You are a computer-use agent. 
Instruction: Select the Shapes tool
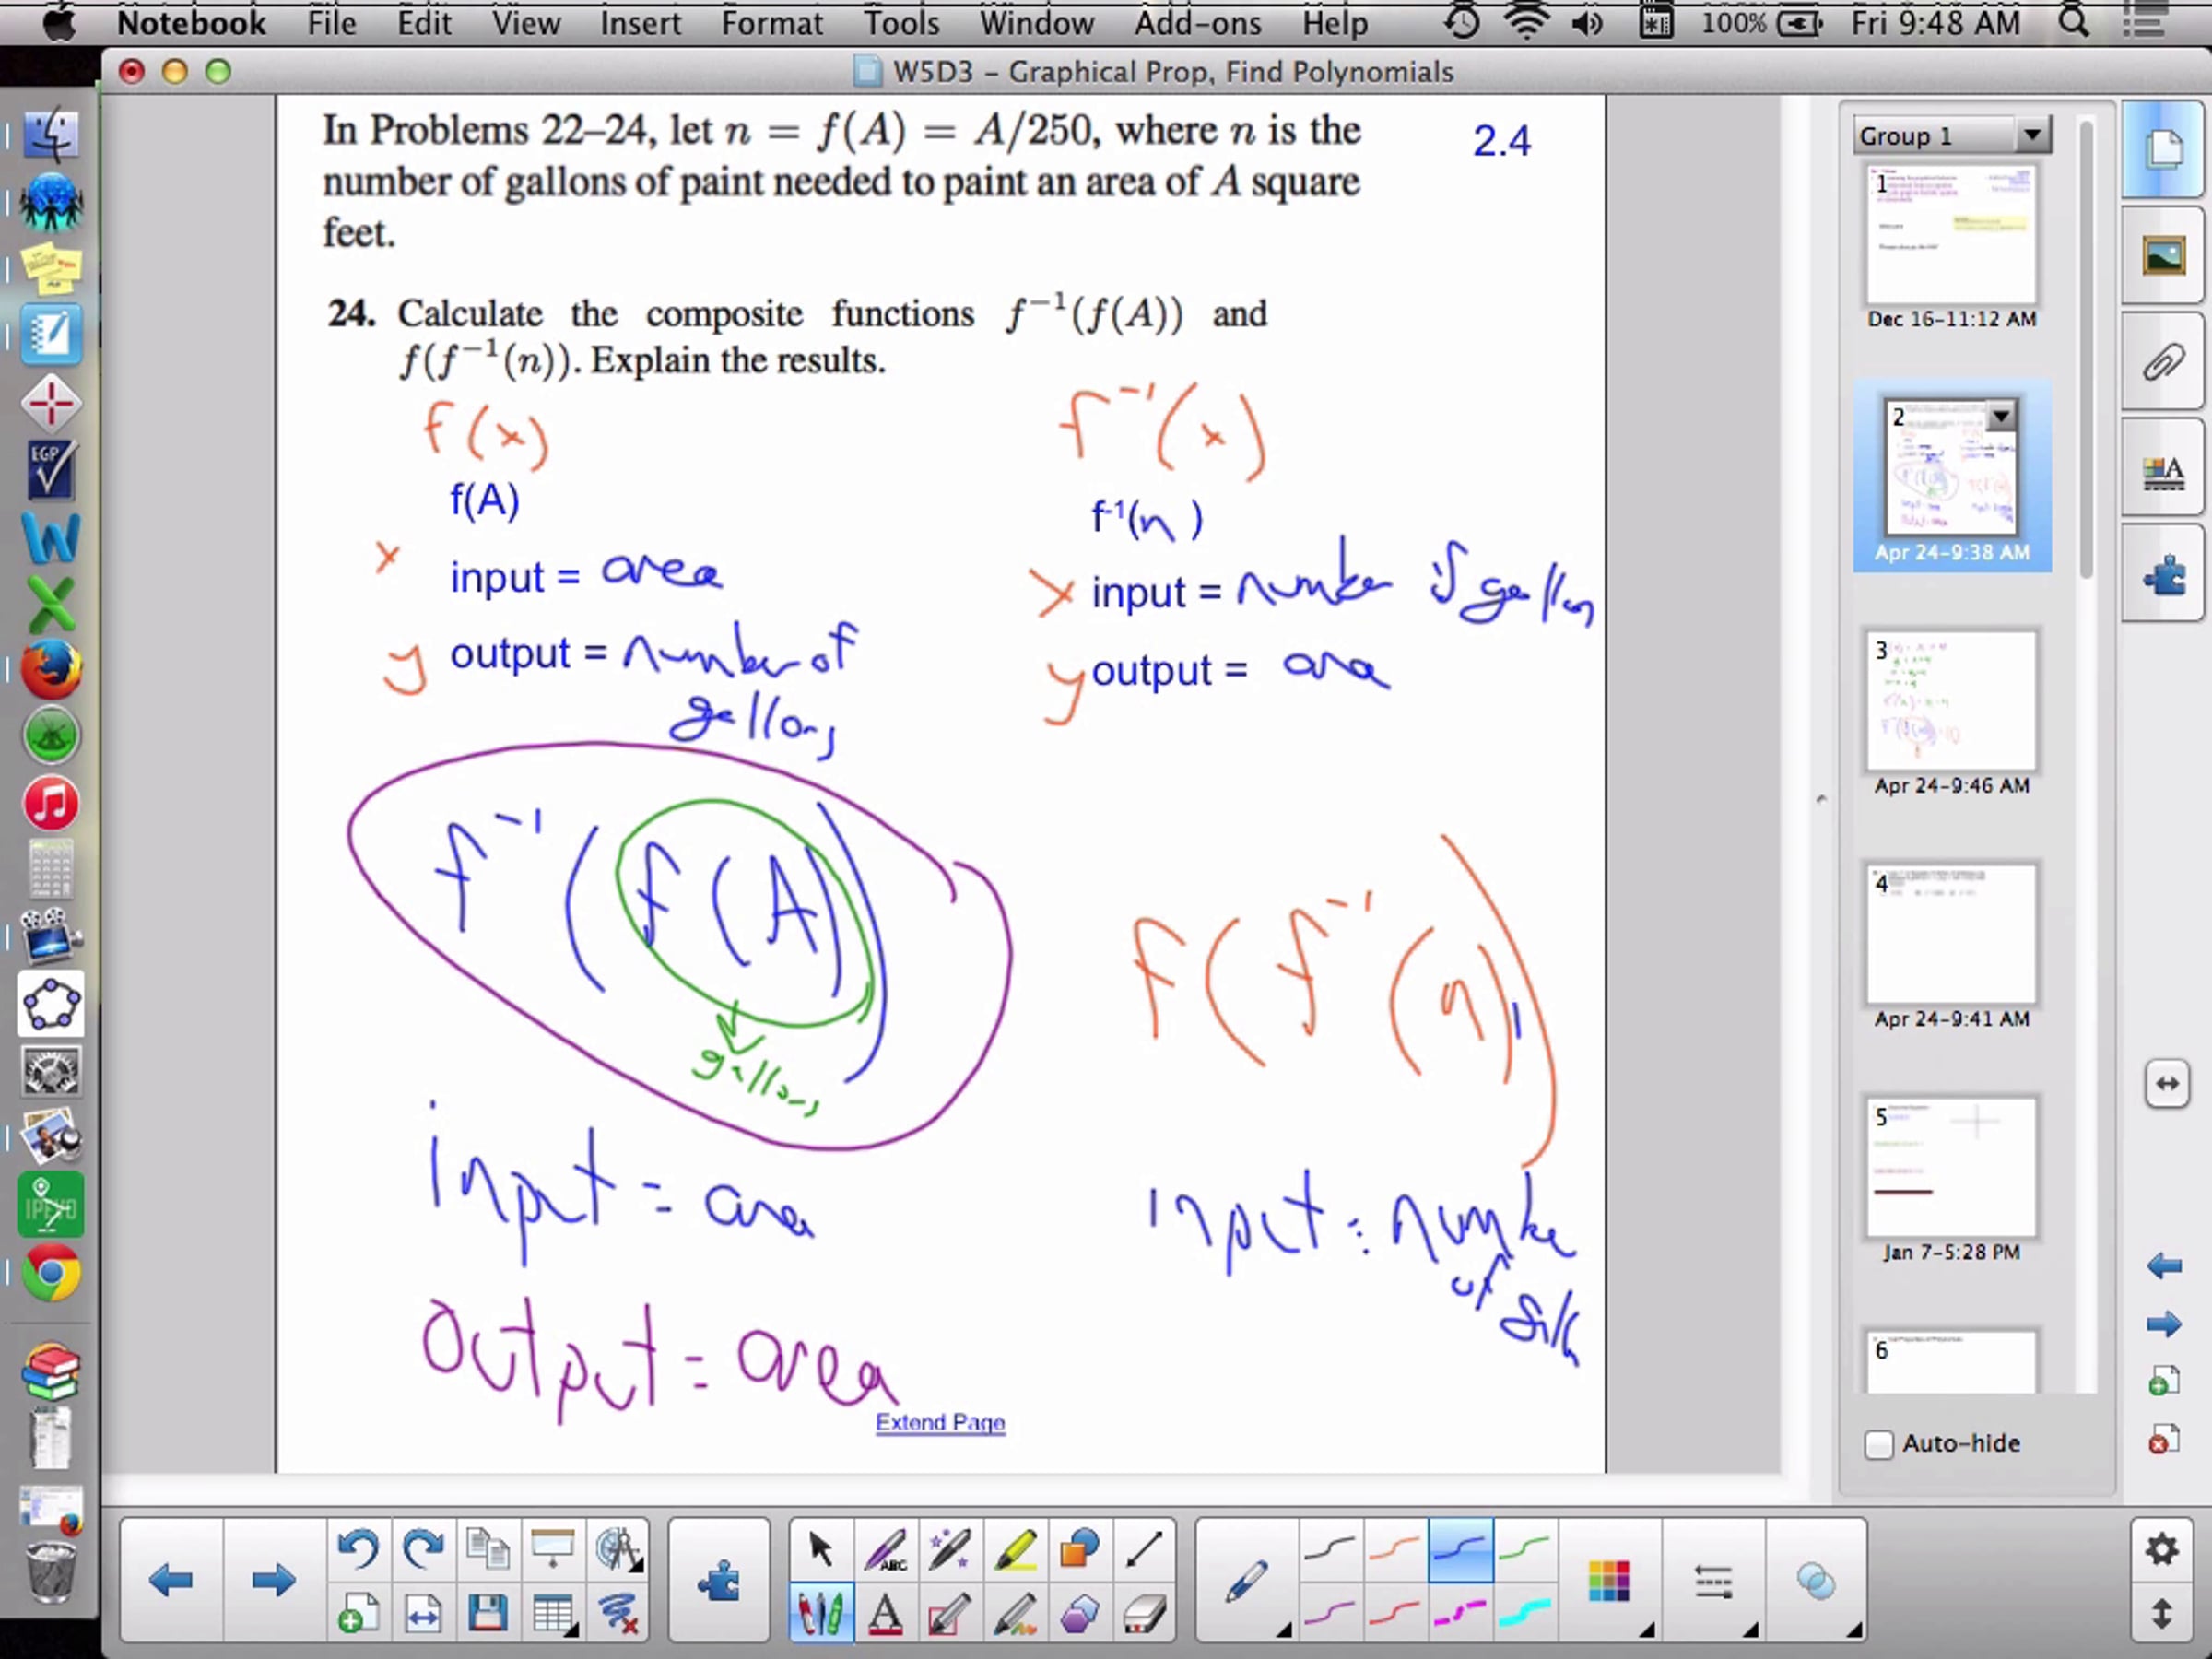(x=1079, y=1550)
